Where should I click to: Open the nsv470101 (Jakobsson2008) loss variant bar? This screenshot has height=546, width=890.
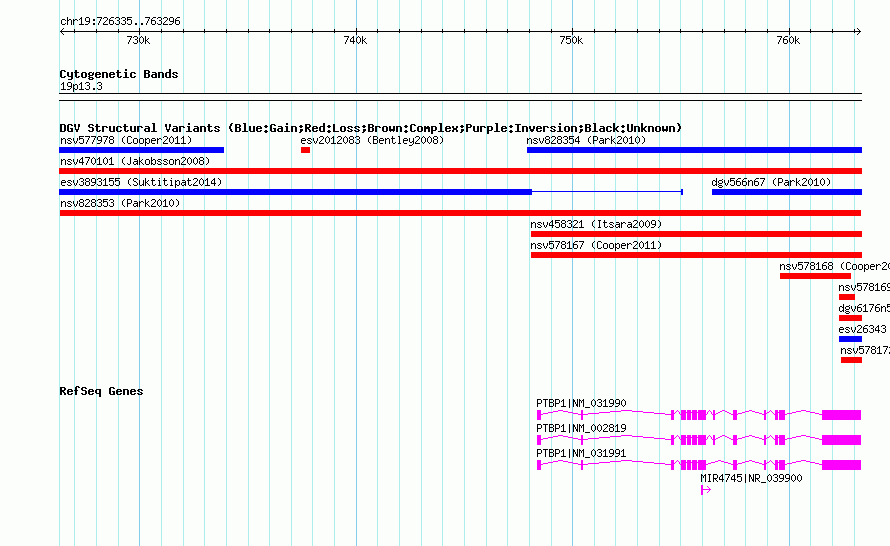point(460,171)
